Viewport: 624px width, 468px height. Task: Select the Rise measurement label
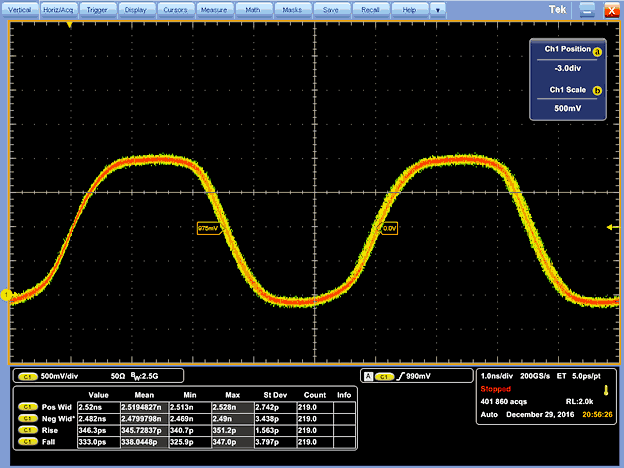tap(50, 430)
